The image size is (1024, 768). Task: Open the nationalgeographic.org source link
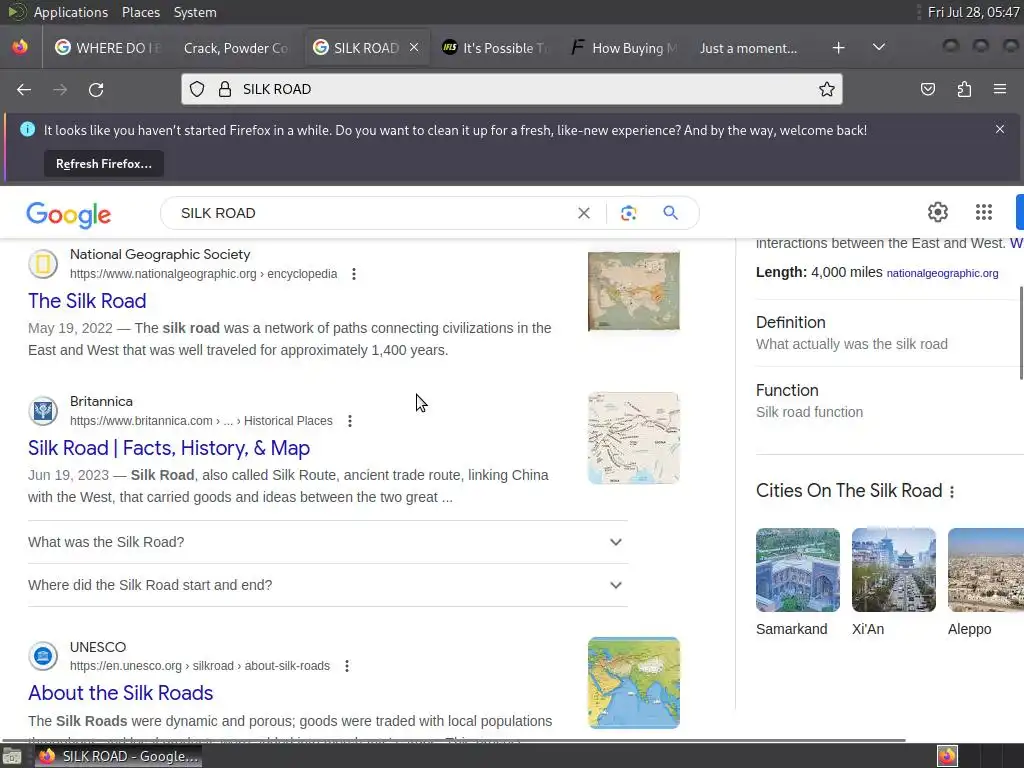coord(942,273)
